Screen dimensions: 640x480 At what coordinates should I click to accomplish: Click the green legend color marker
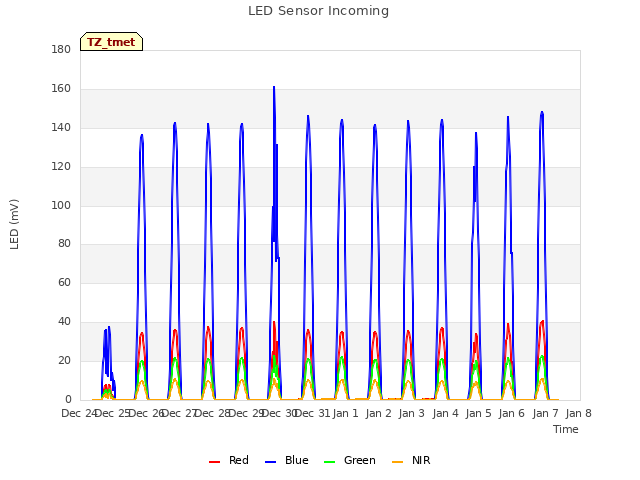(329, 462)
